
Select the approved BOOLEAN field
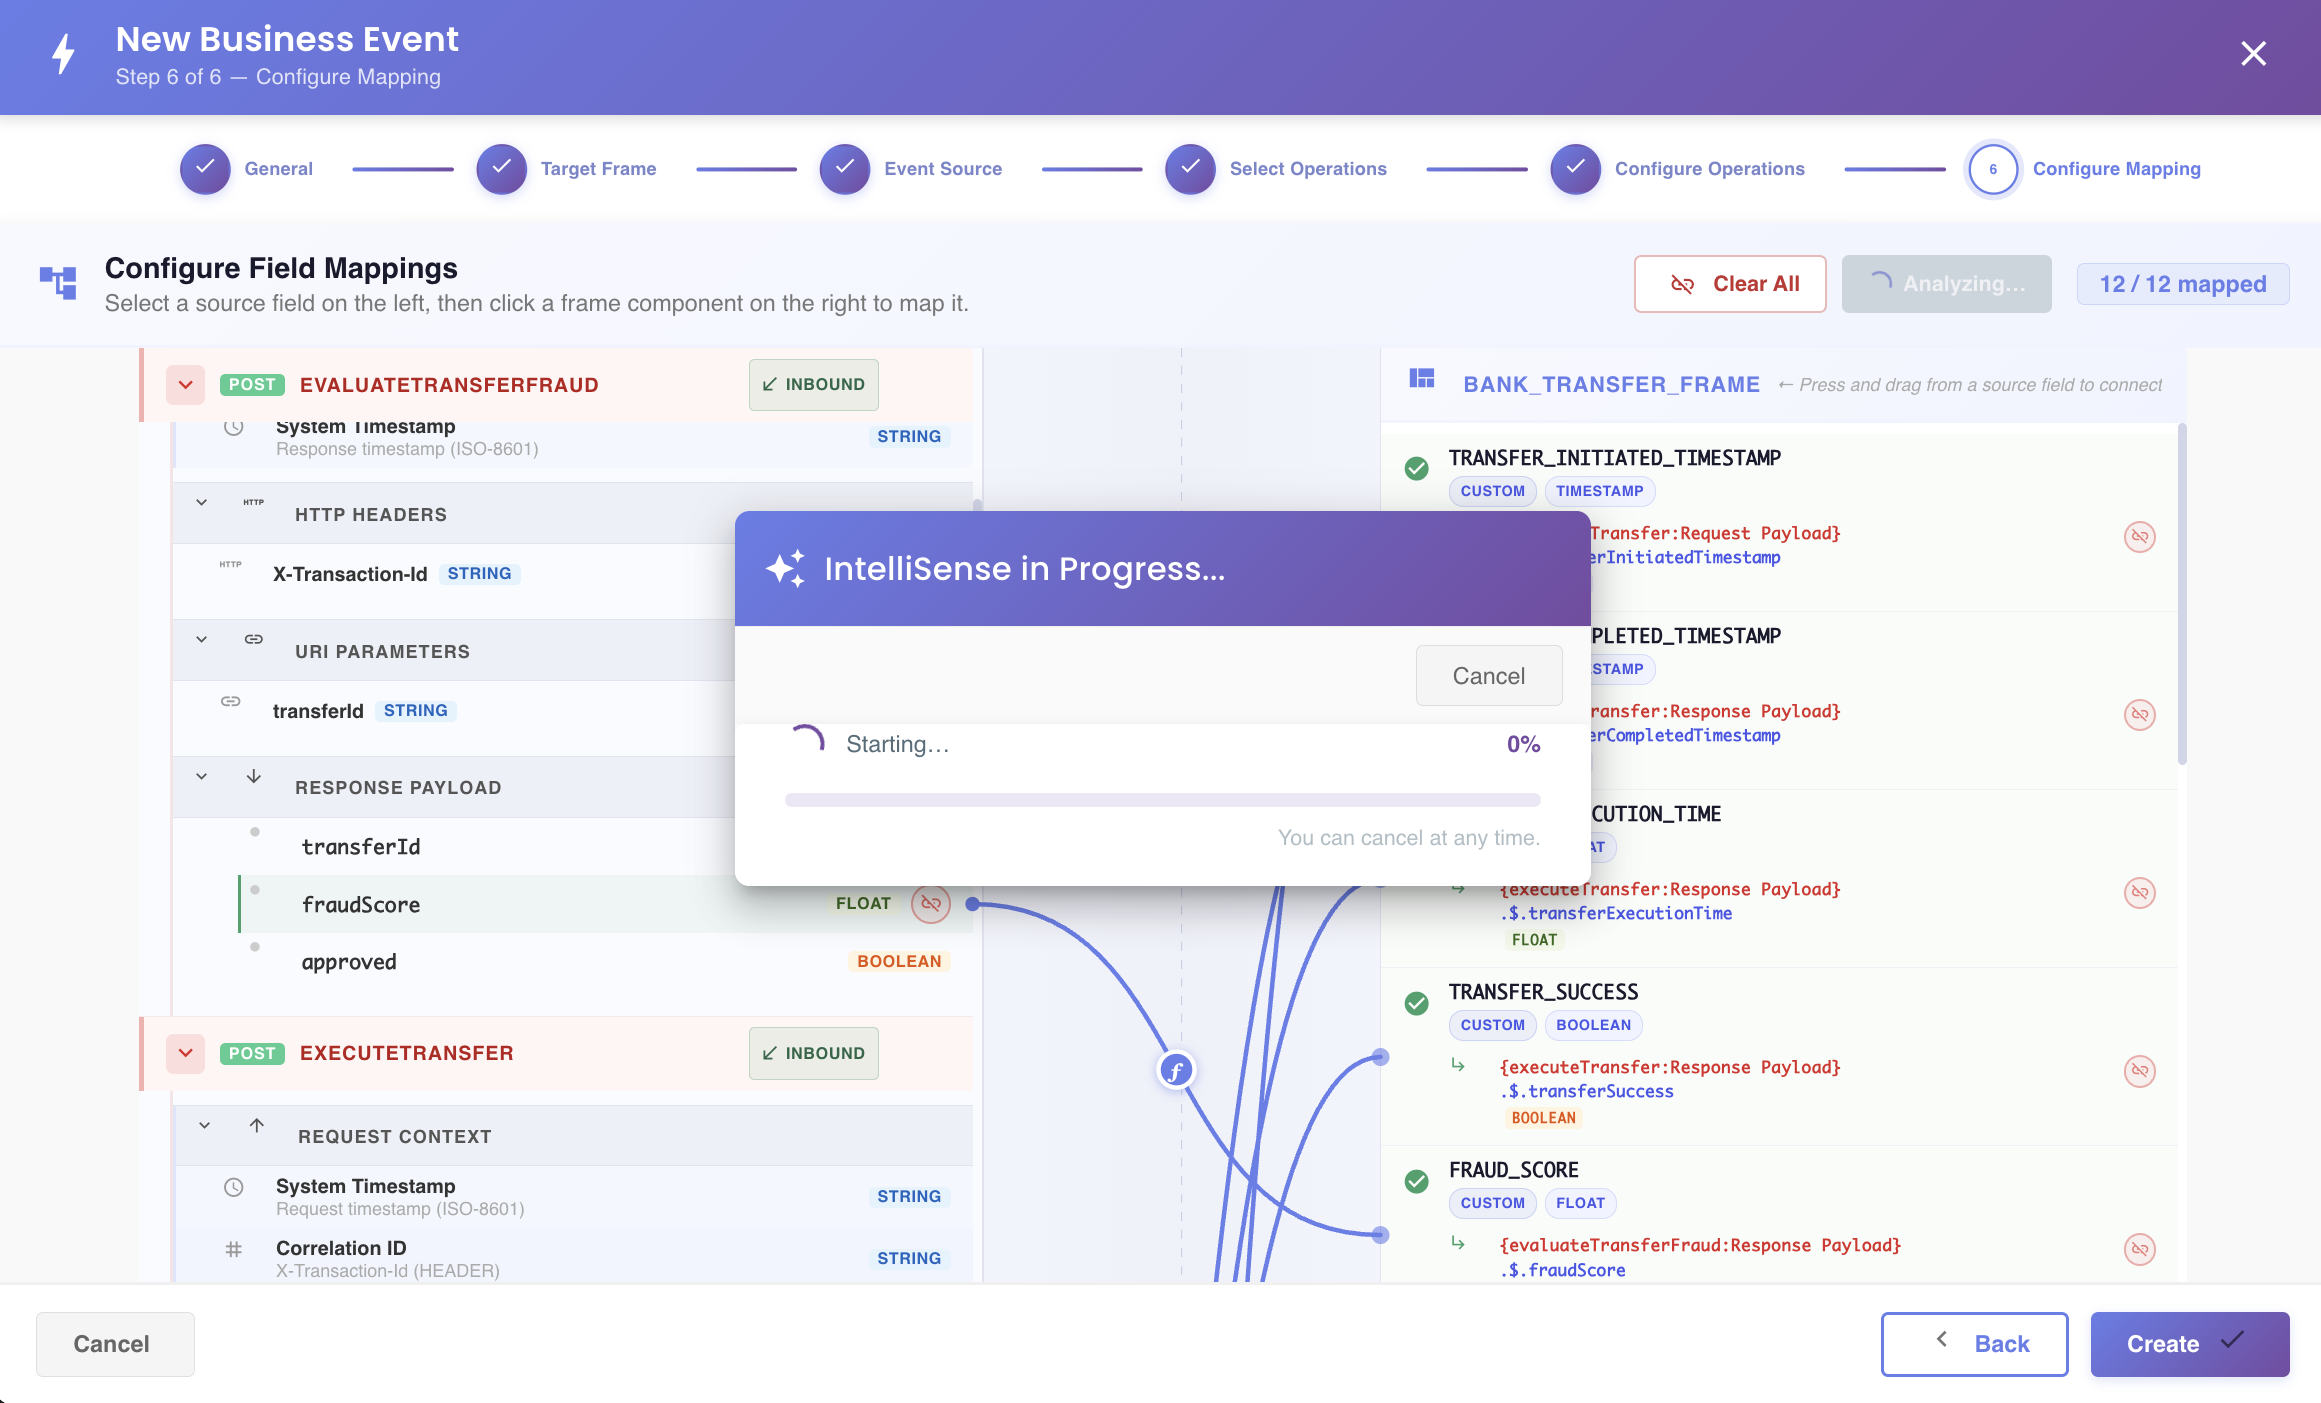tap(605, 962)
